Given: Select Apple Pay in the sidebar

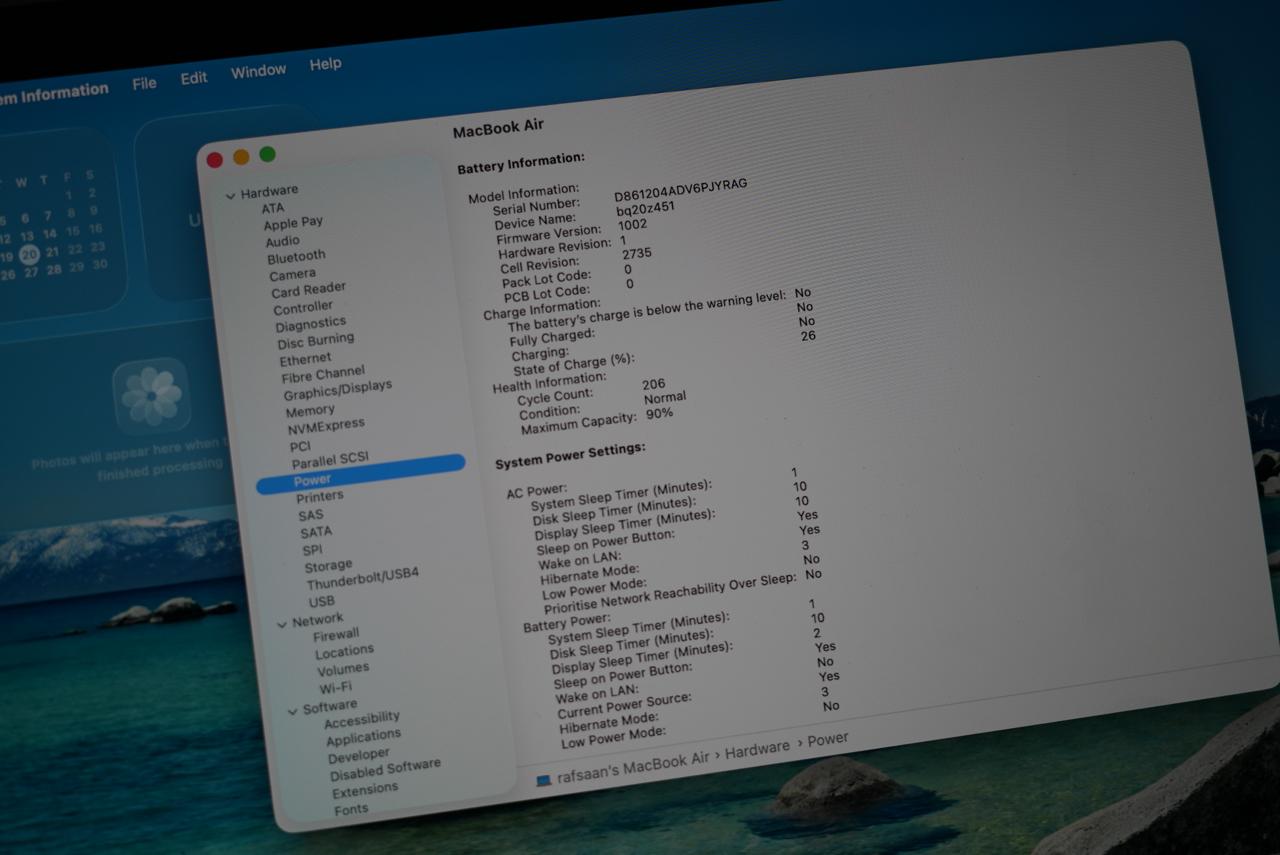Looking at the screenshot, I should [x=293, y=223].
